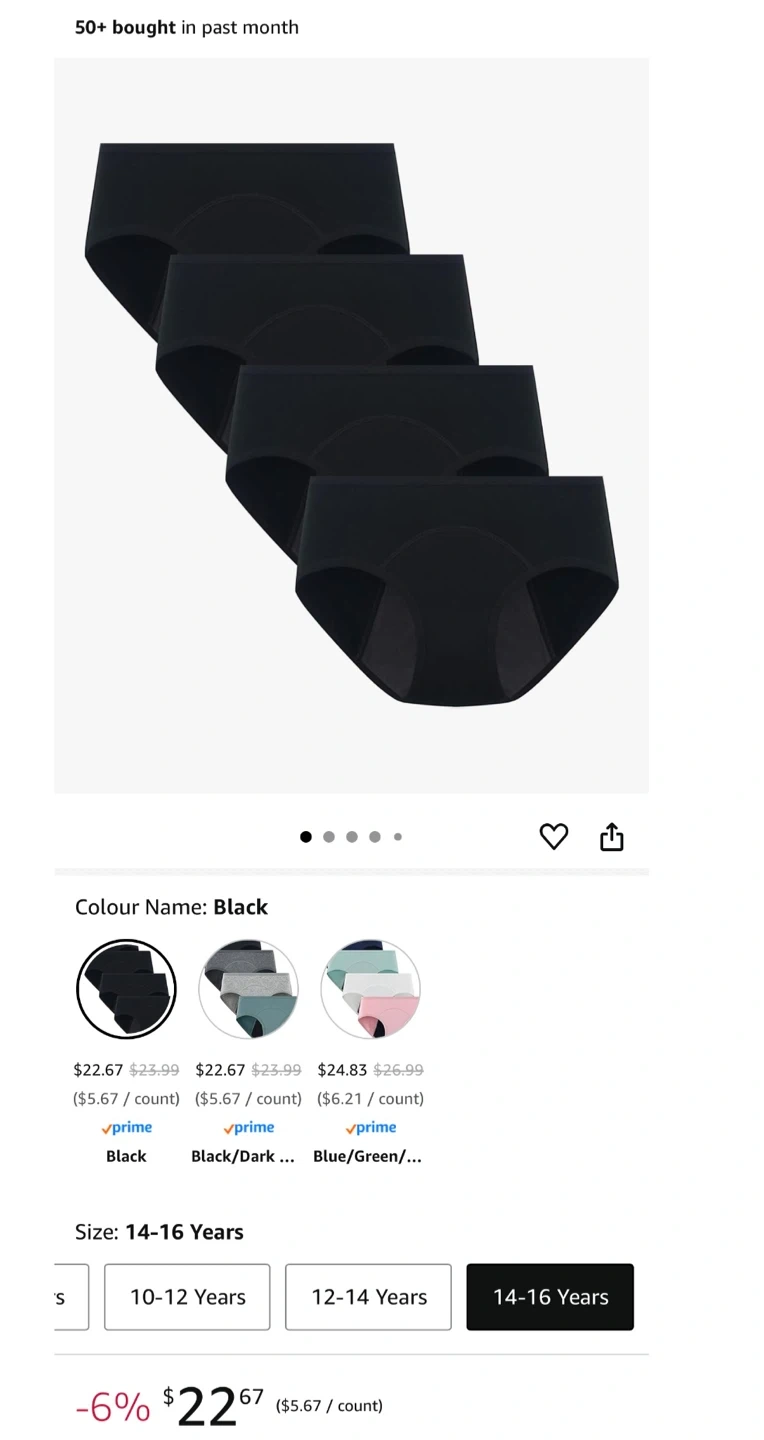Choose size 14-16 Years
This screenshot has height=1440, width=764.
click(550, 1297)
